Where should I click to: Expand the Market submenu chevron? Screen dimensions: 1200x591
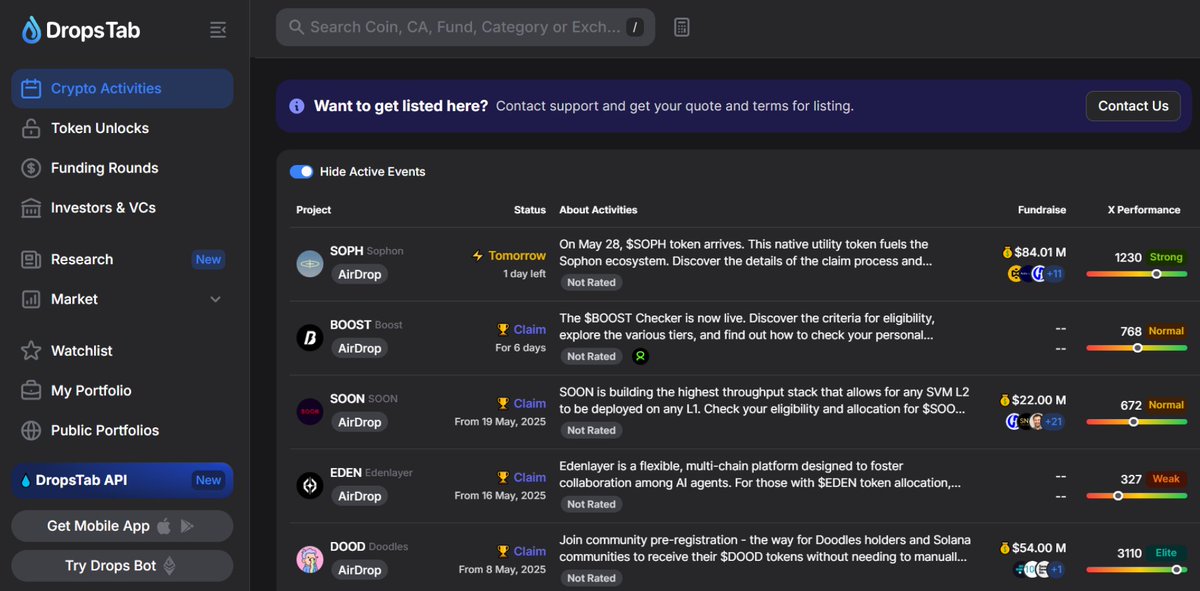coord(215,299)
